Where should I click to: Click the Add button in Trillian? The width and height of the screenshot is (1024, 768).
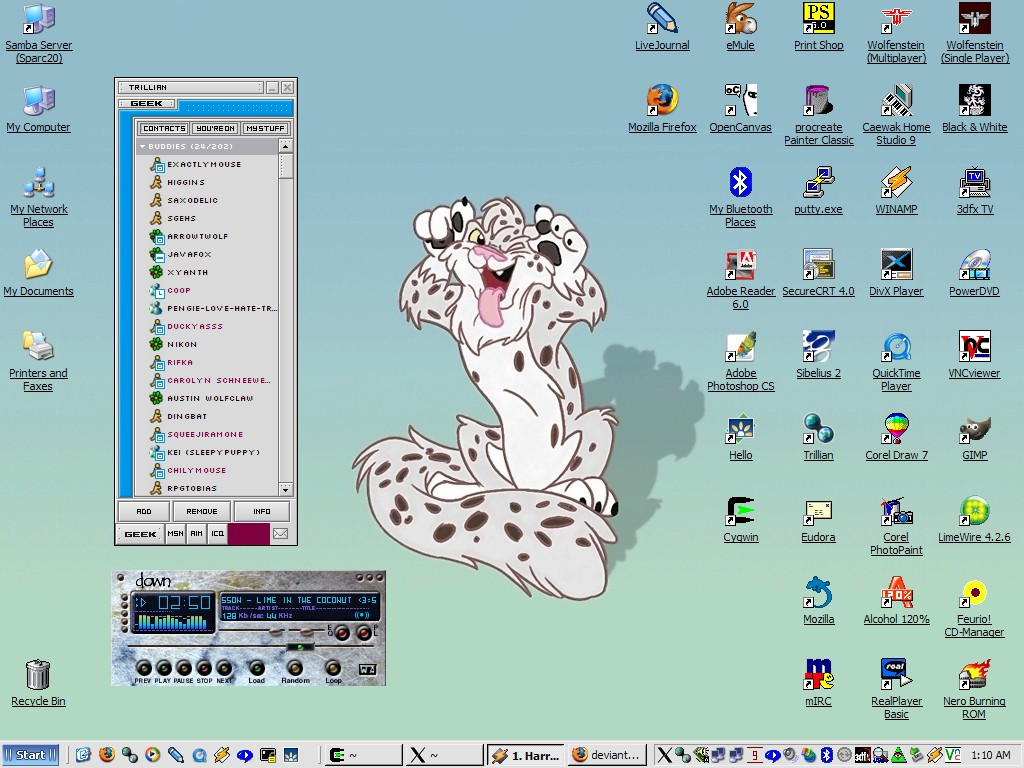(144, 511)
